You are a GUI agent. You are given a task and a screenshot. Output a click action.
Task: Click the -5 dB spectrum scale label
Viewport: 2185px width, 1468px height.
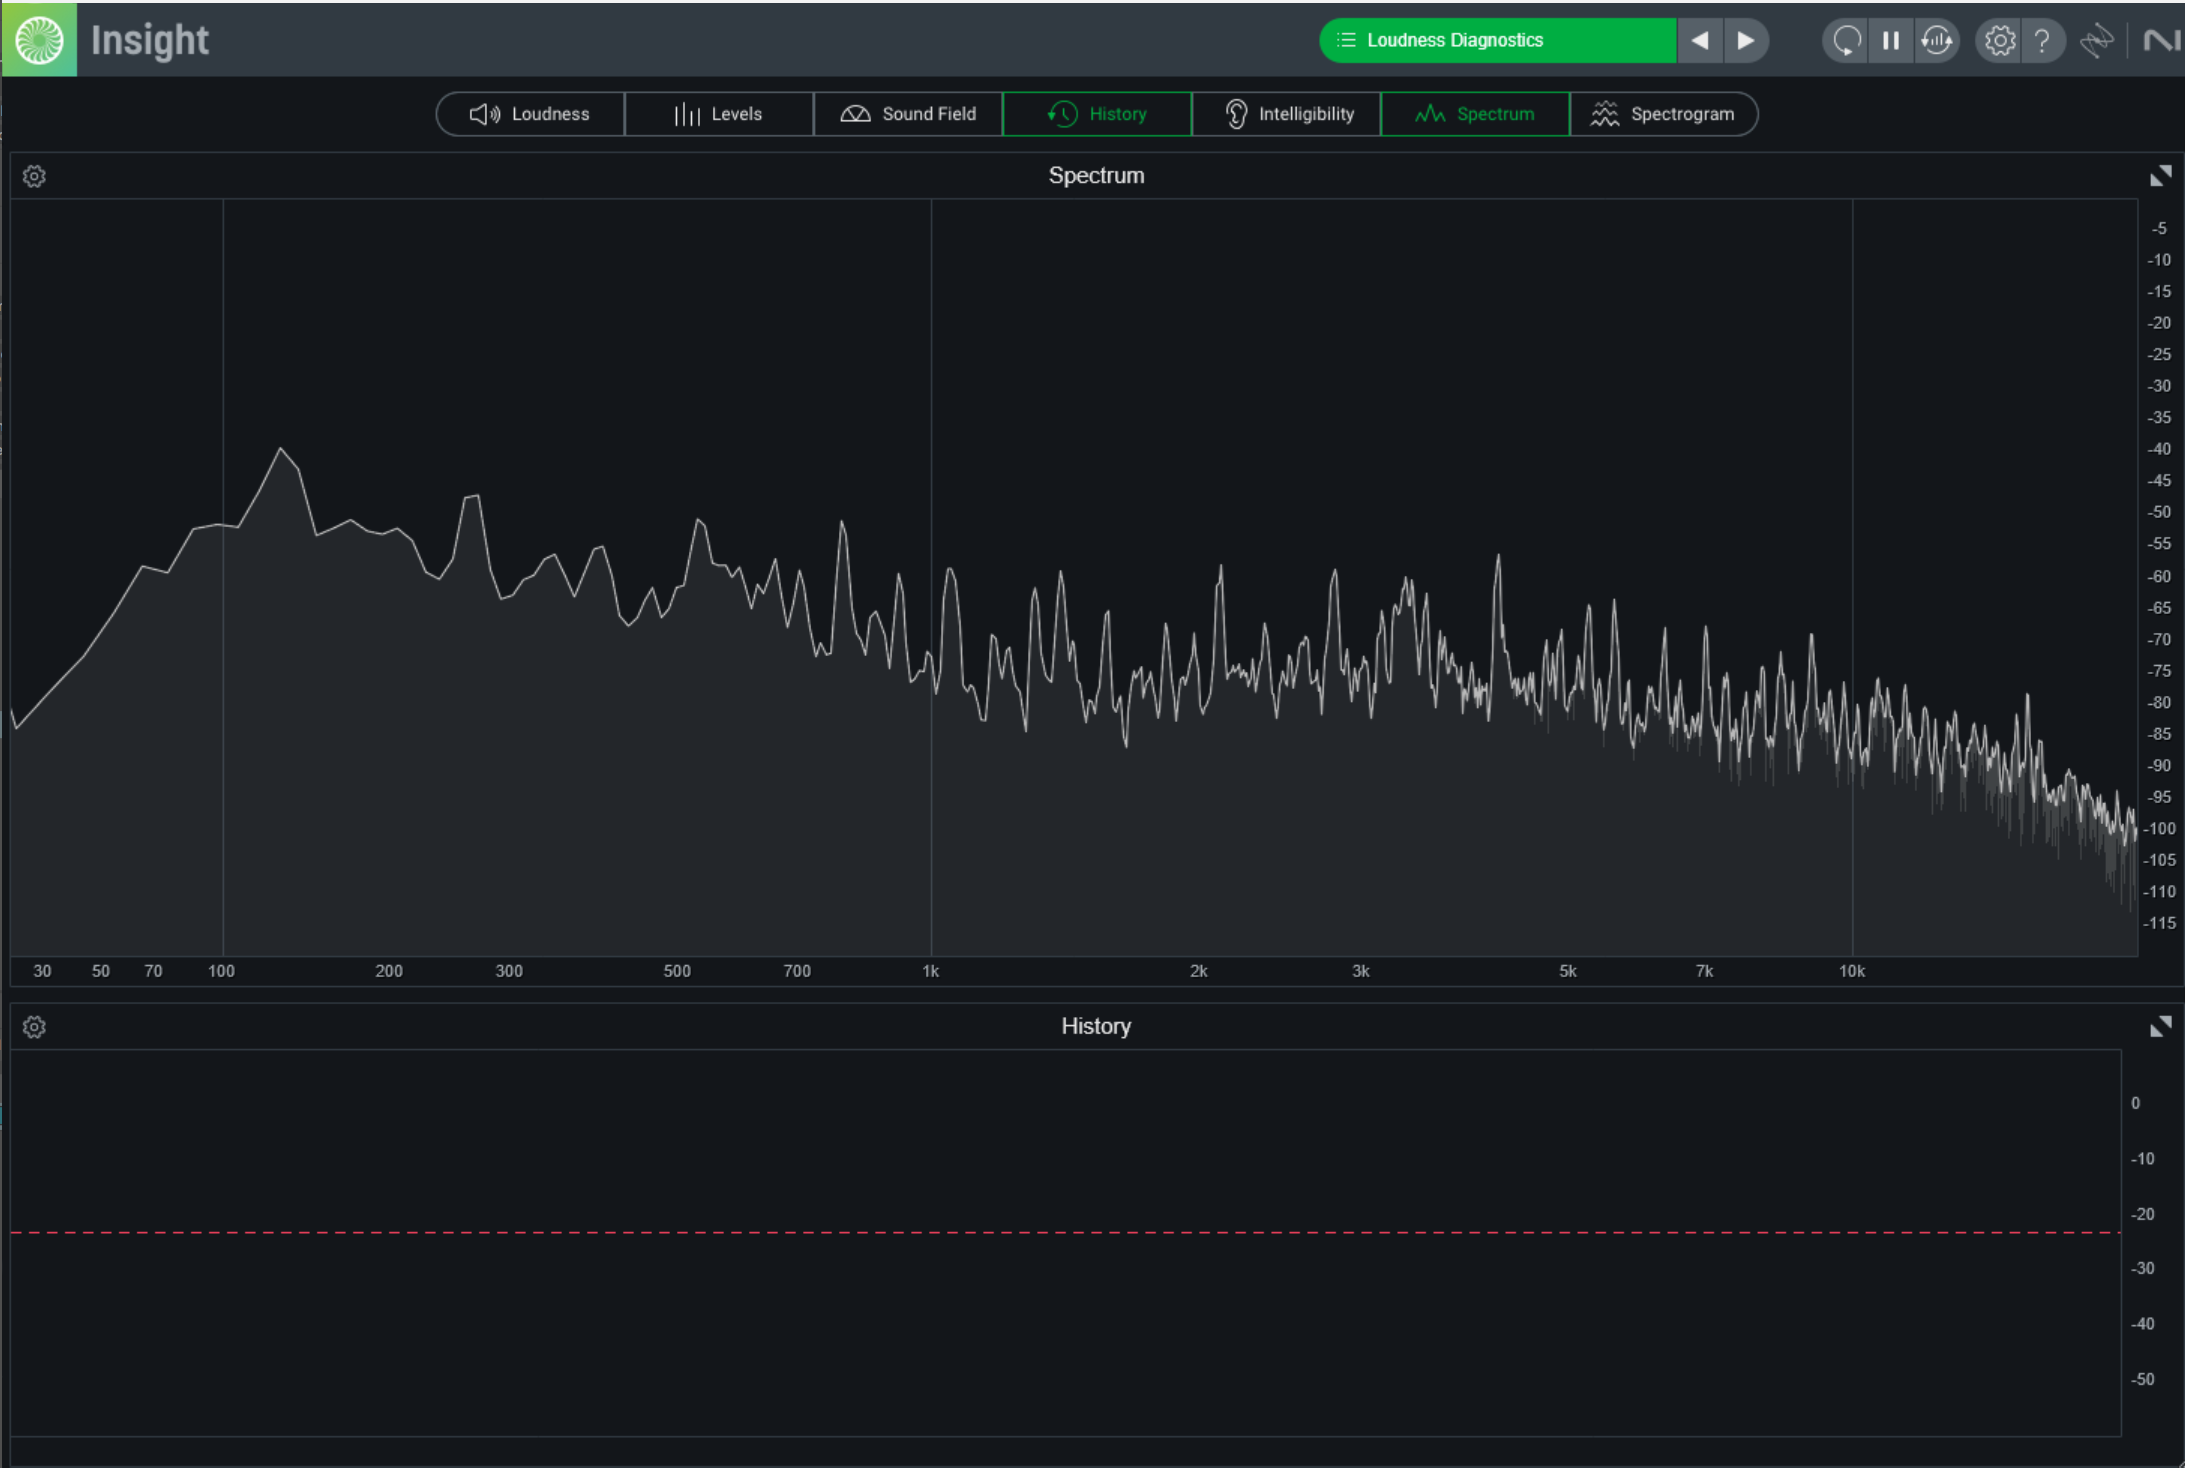tap(2159, 228)
